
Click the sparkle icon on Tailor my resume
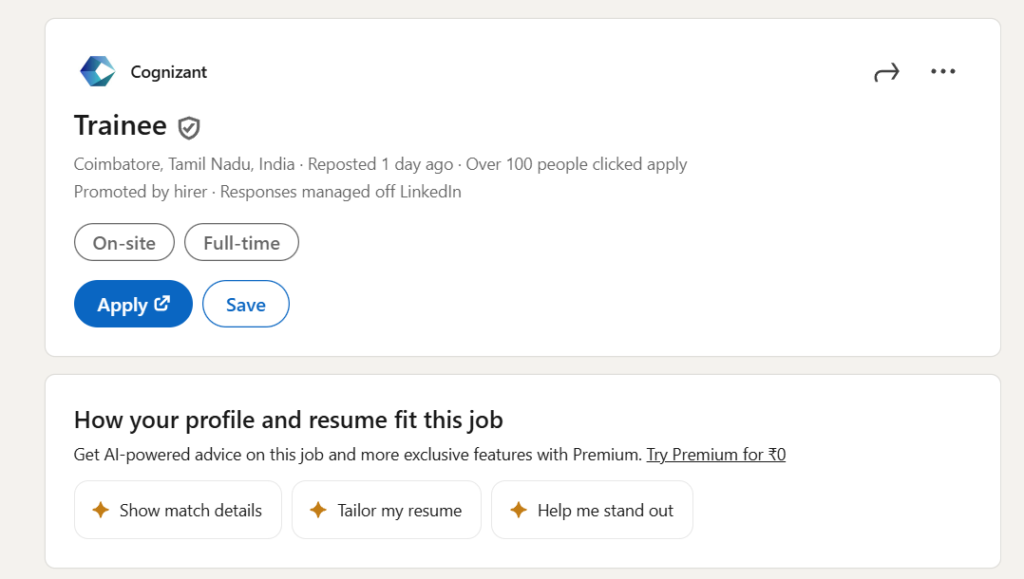click(318, 510)
